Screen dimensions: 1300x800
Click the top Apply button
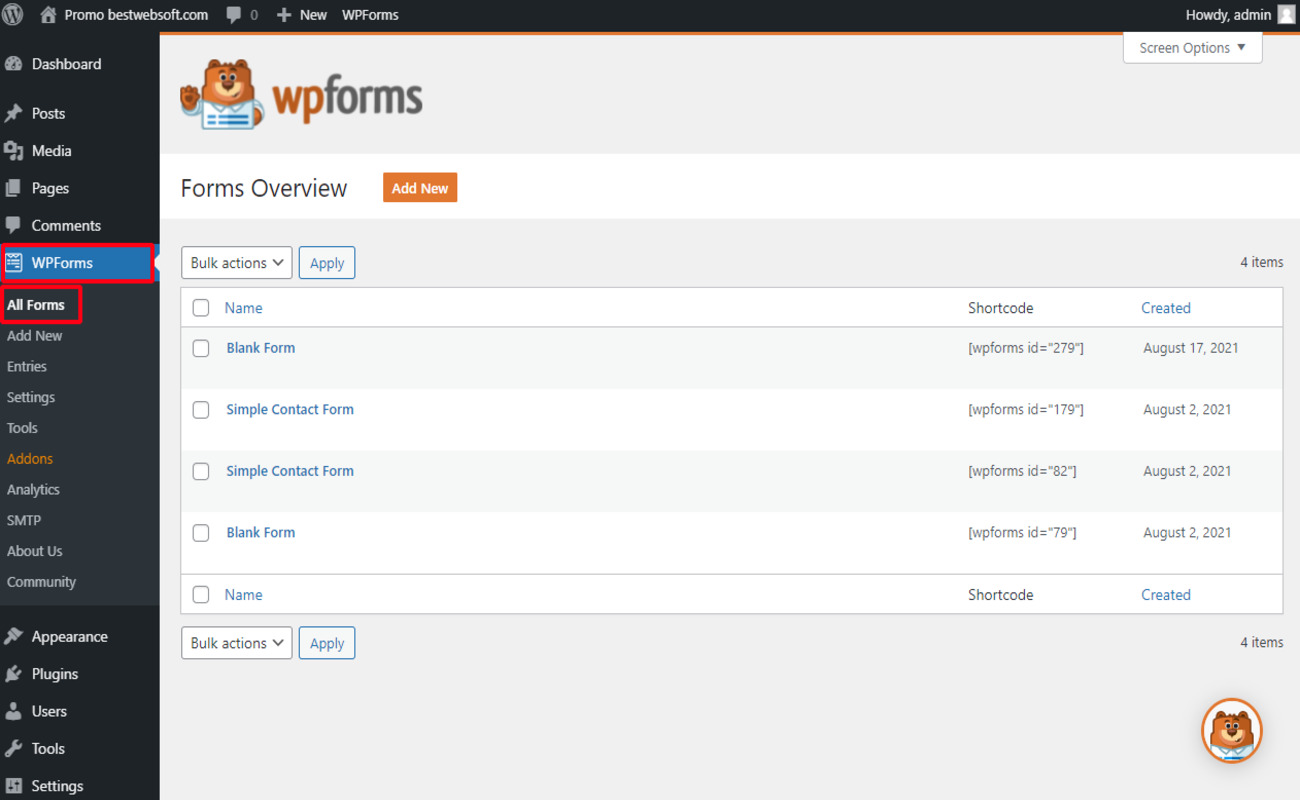click(x=327, y=263)
